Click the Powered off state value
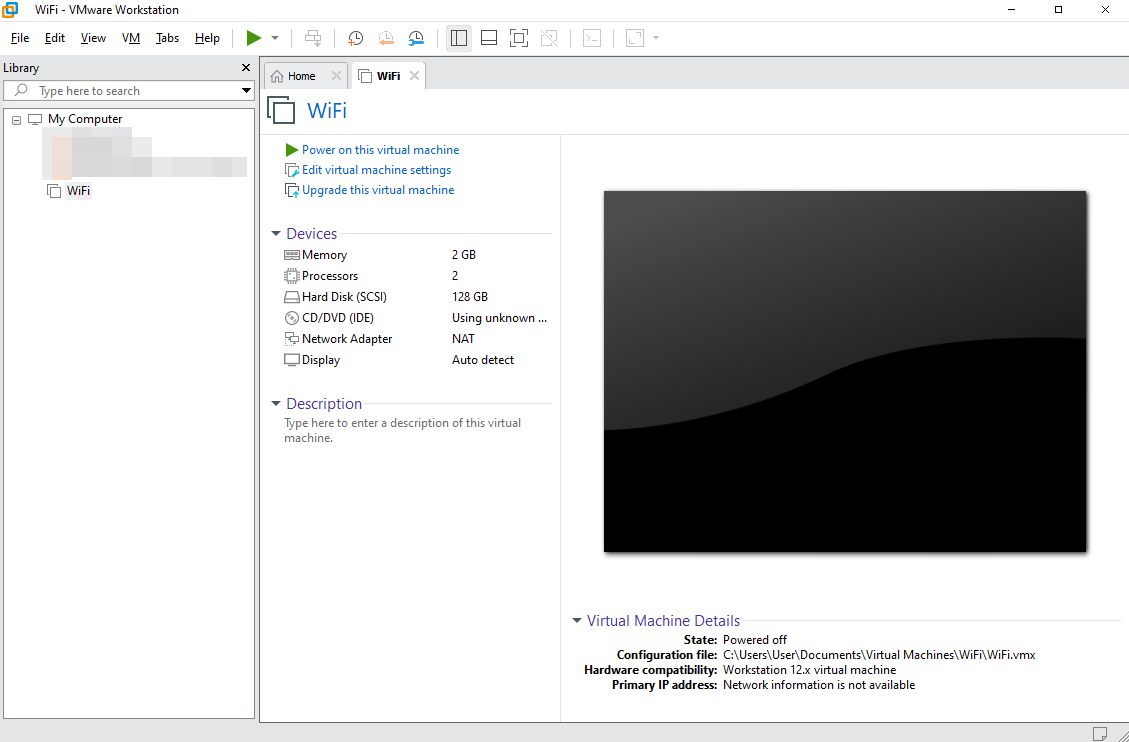Screen dimensions: 1129x742 755,640
